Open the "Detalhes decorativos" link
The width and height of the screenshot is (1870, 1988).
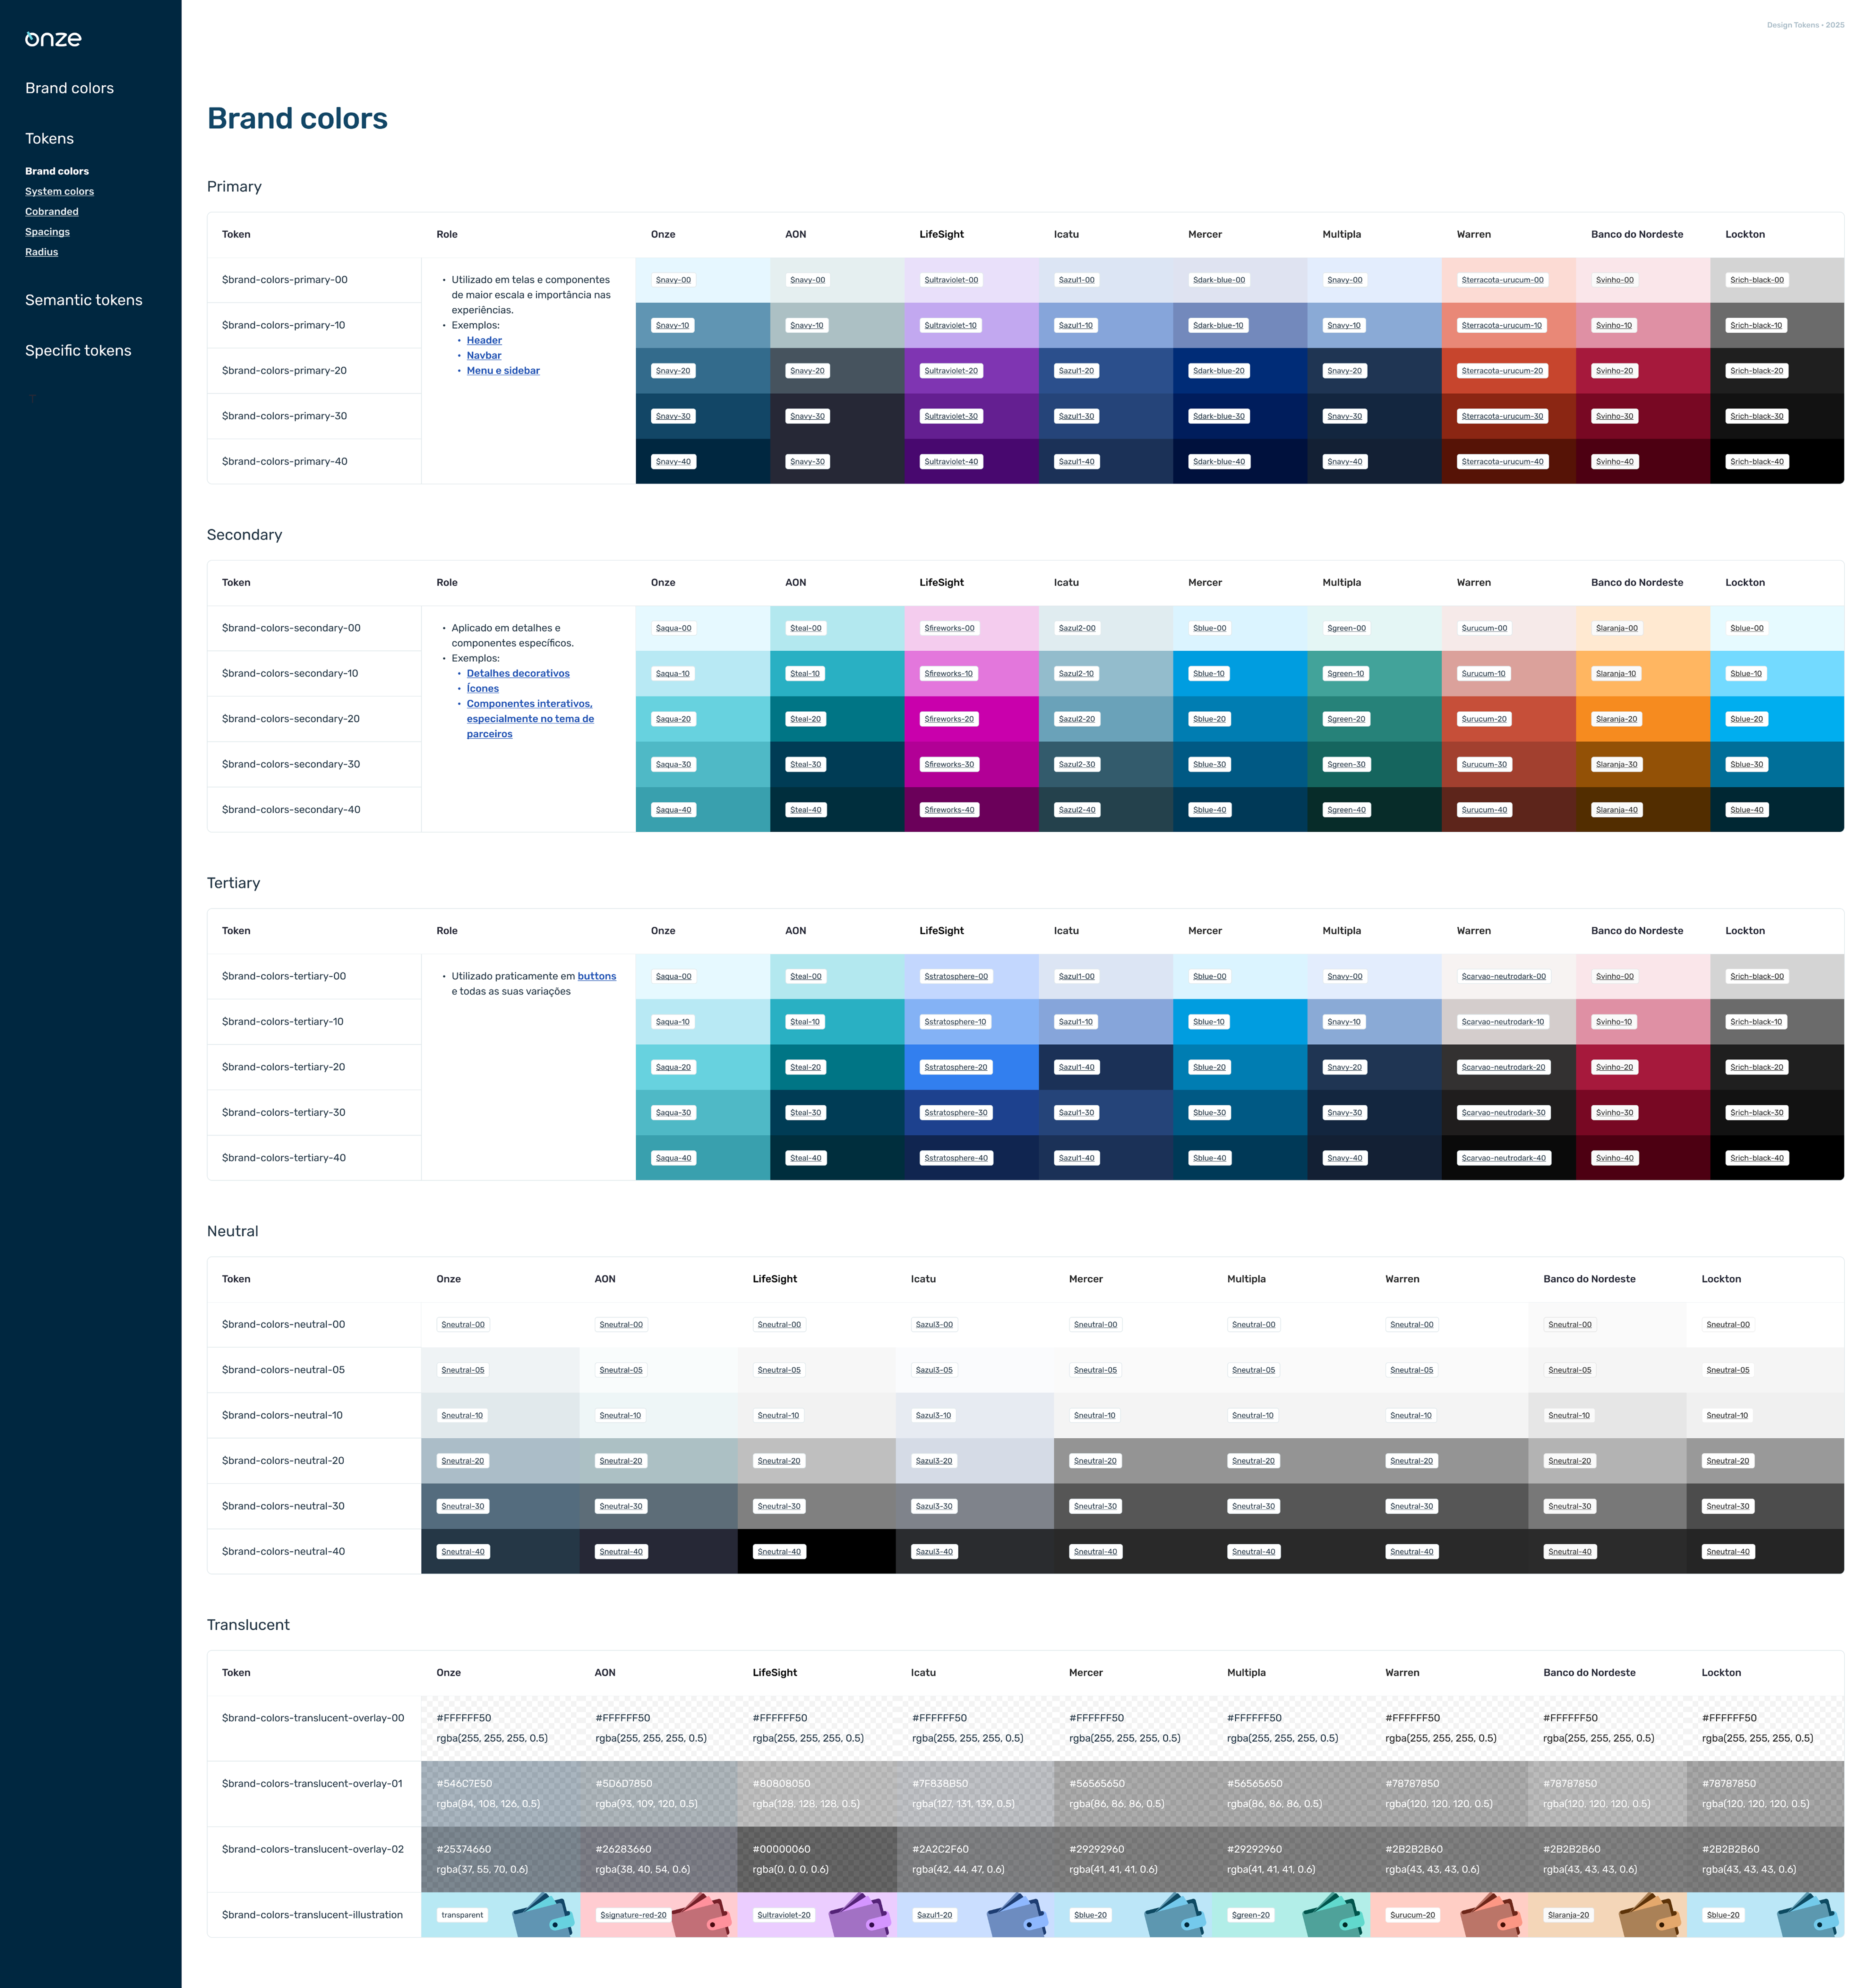click(518, 673)
